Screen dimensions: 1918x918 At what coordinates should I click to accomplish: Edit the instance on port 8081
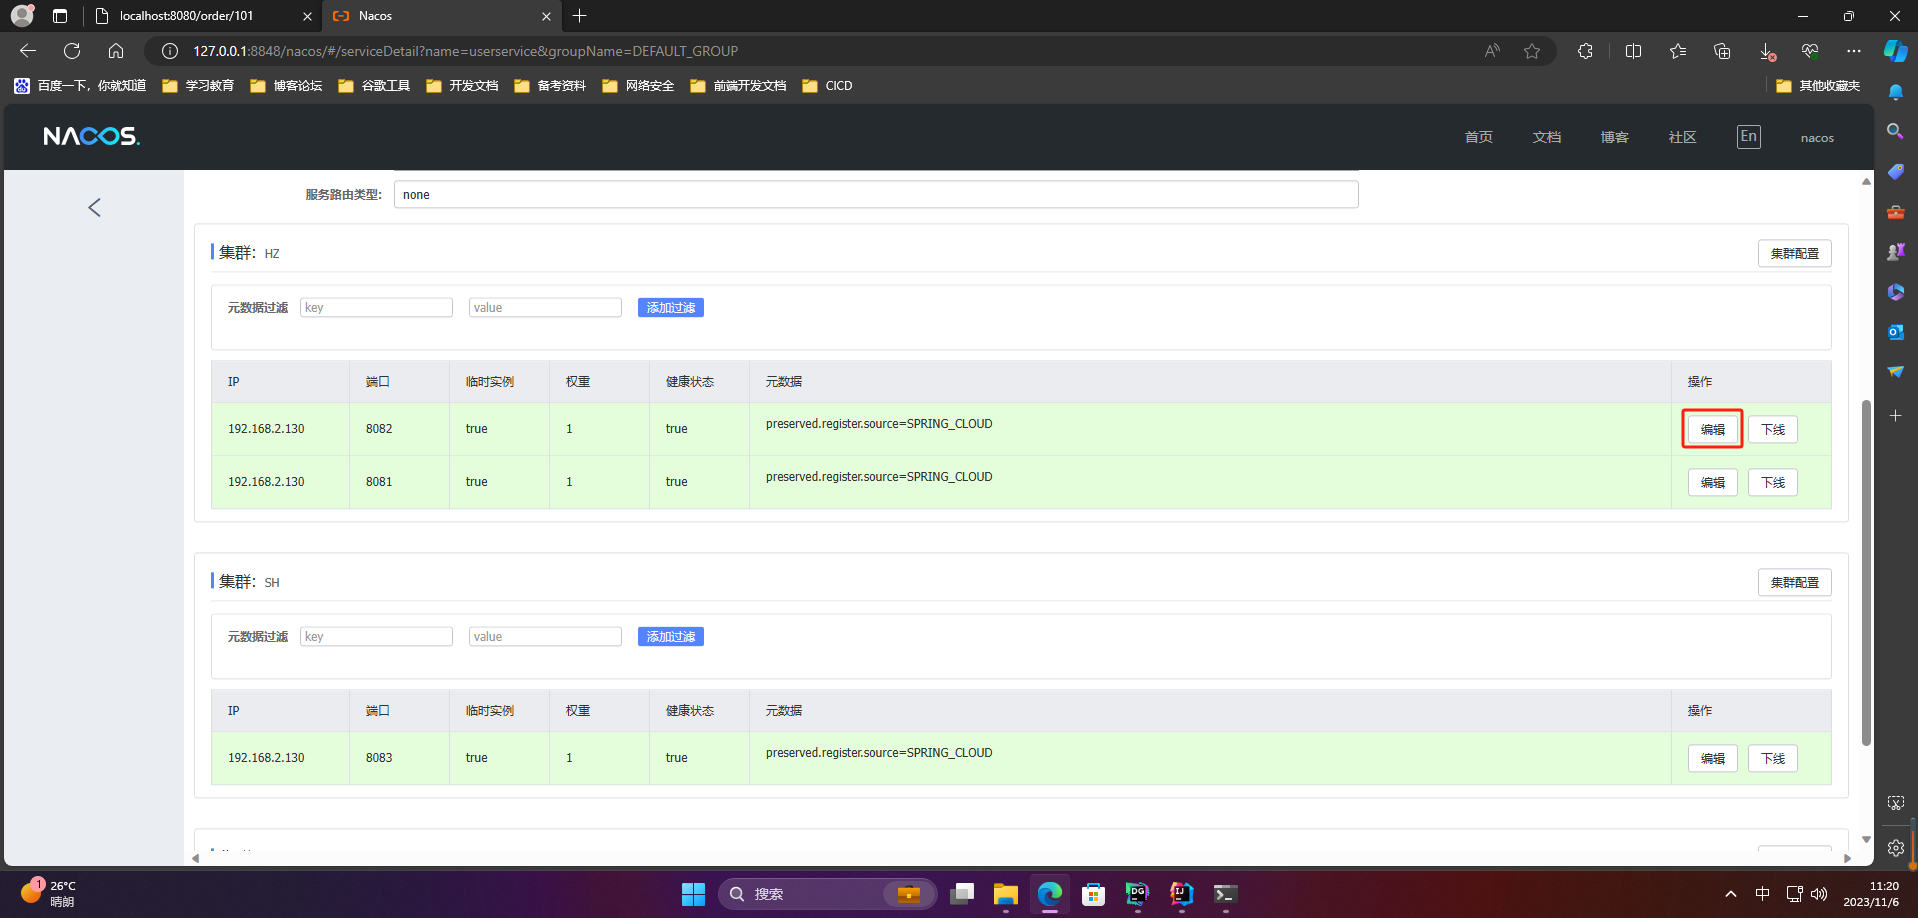[1712, 483]
